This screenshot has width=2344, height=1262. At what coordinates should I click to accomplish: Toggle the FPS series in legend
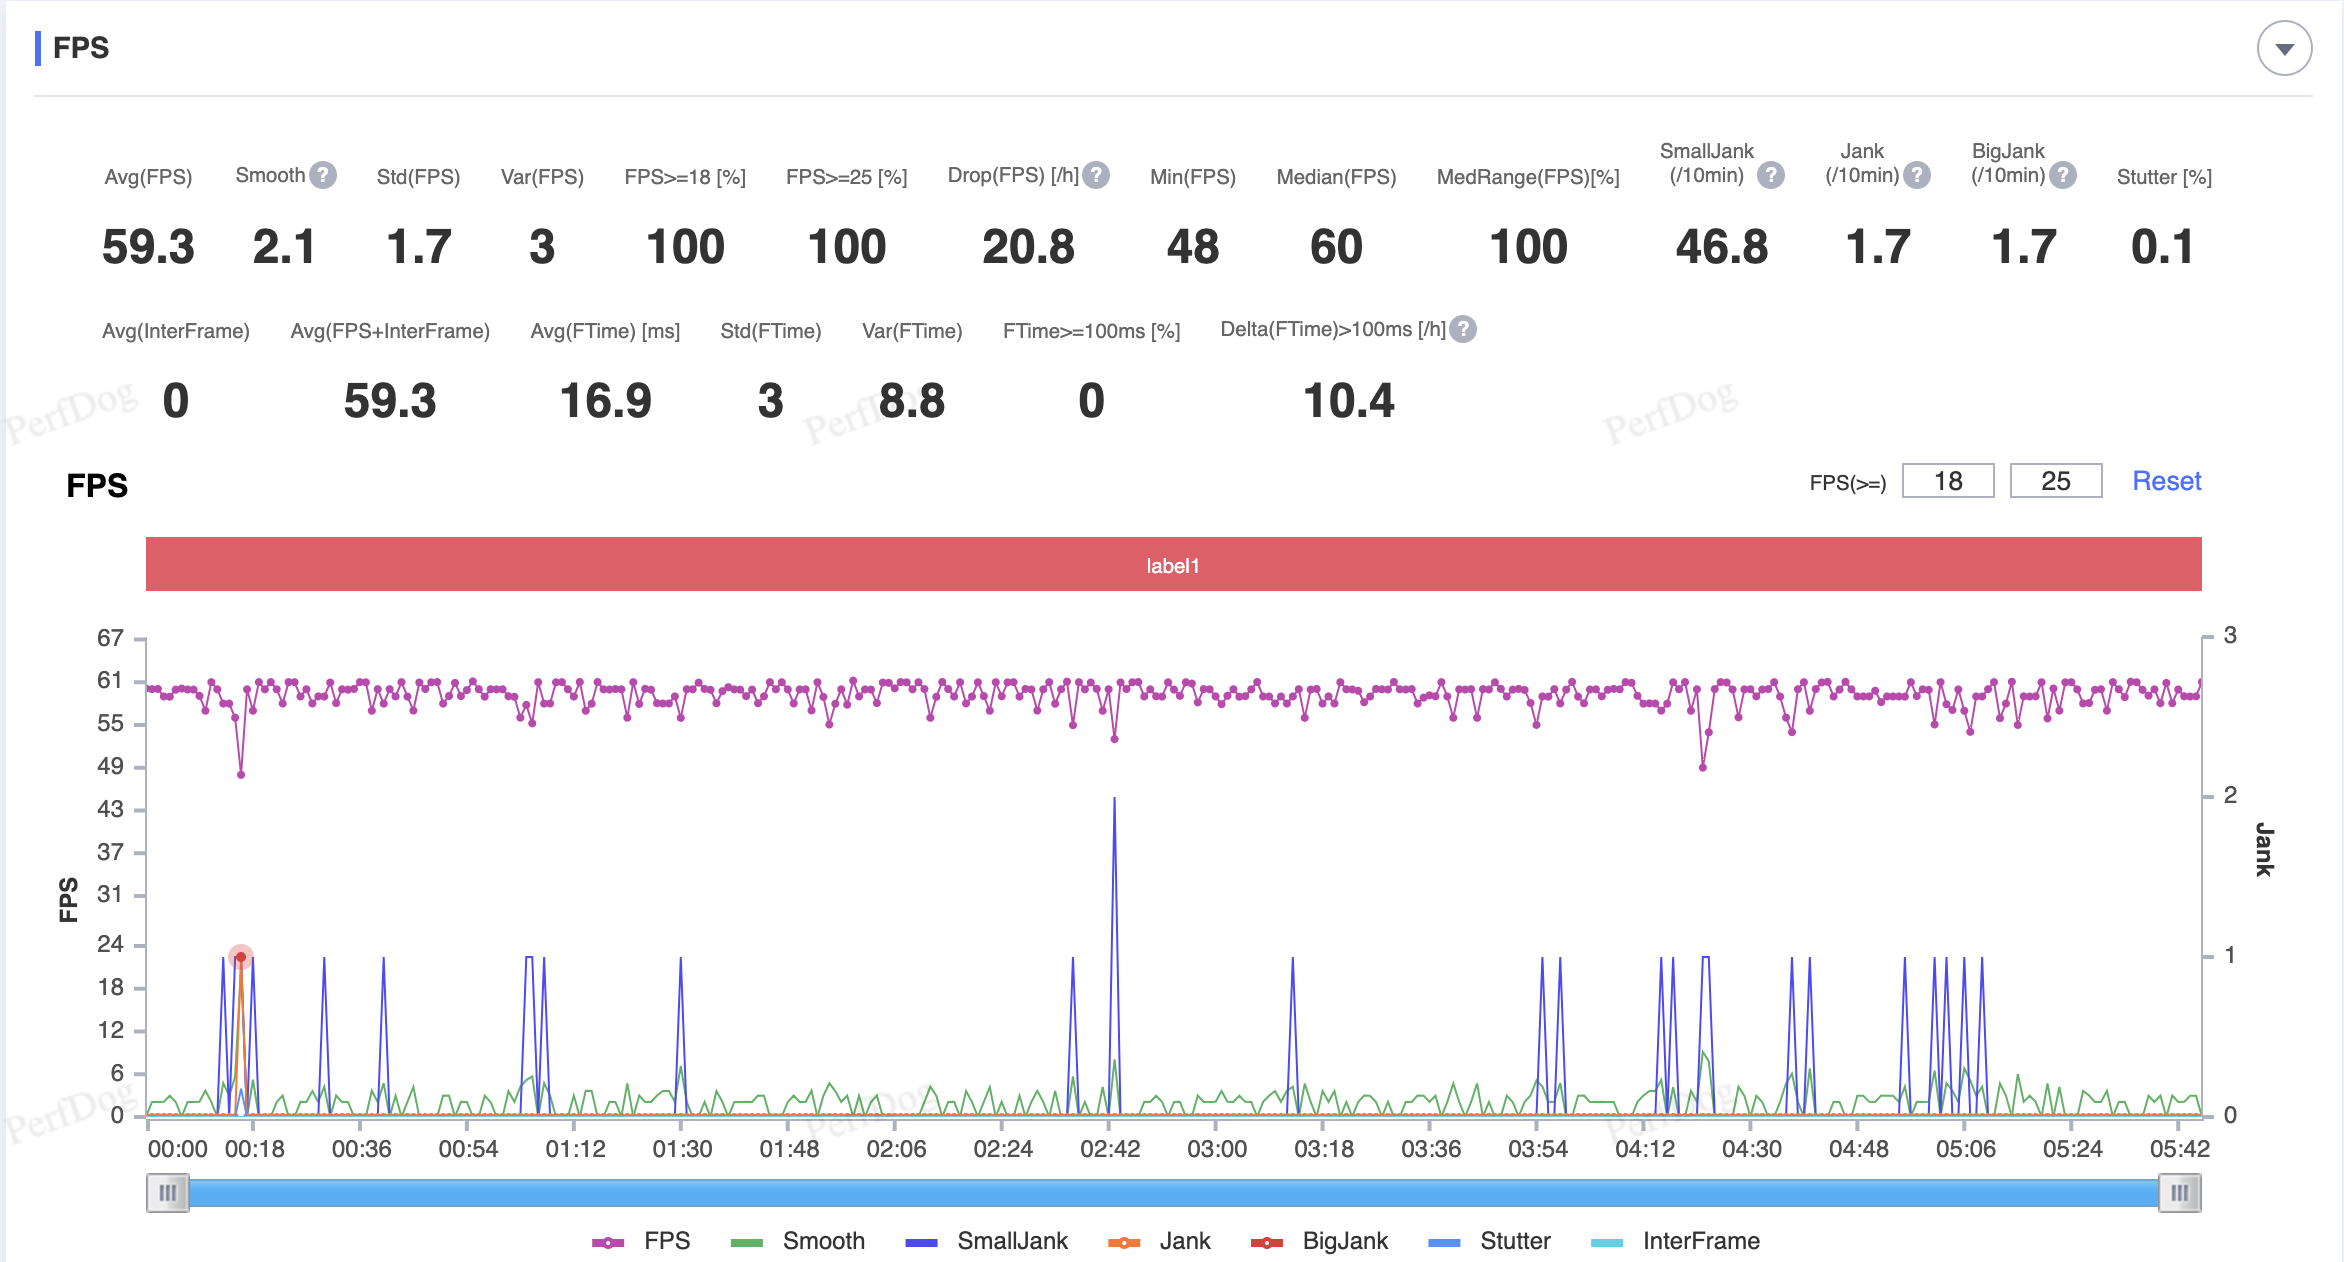[641, 1241]
